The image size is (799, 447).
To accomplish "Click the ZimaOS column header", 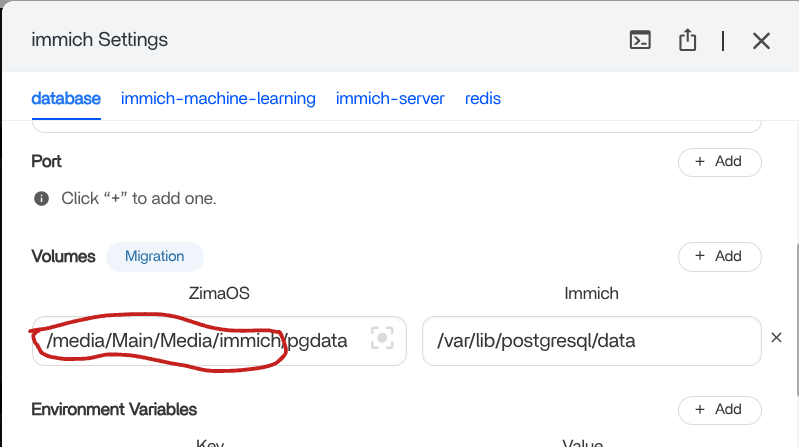I will tap(219, 294).
